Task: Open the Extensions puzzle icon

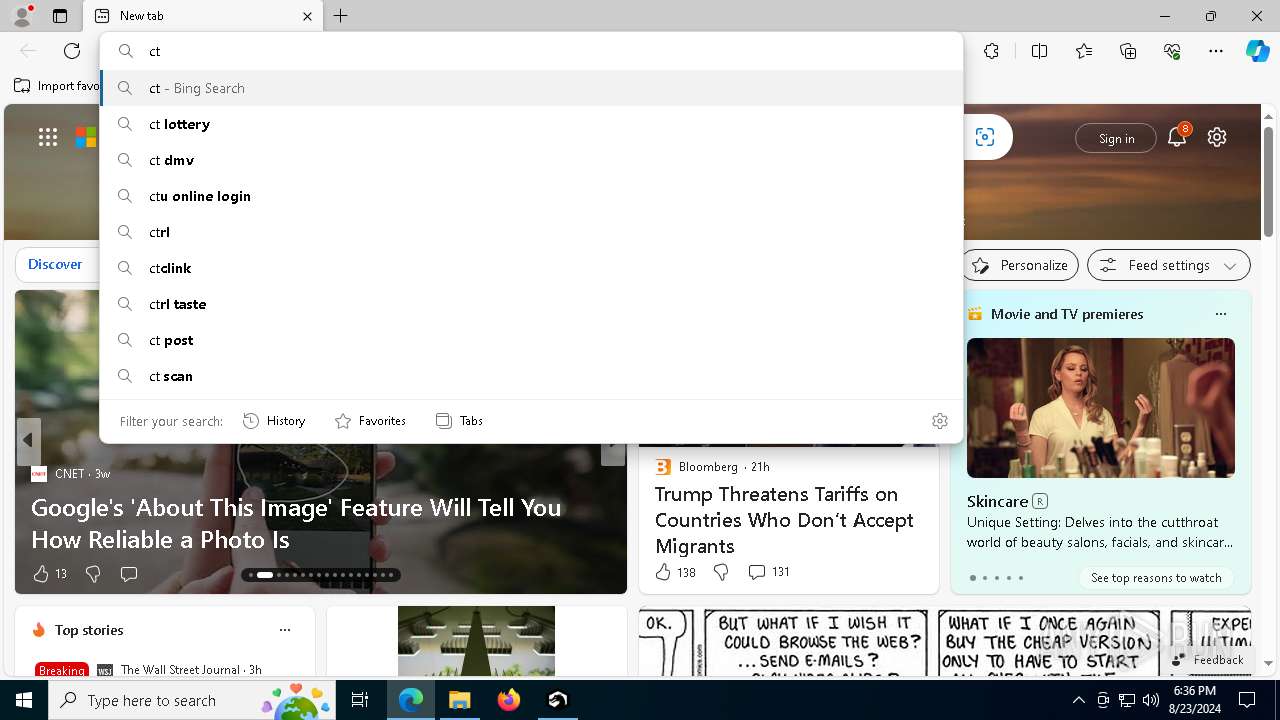Action: 991,51
